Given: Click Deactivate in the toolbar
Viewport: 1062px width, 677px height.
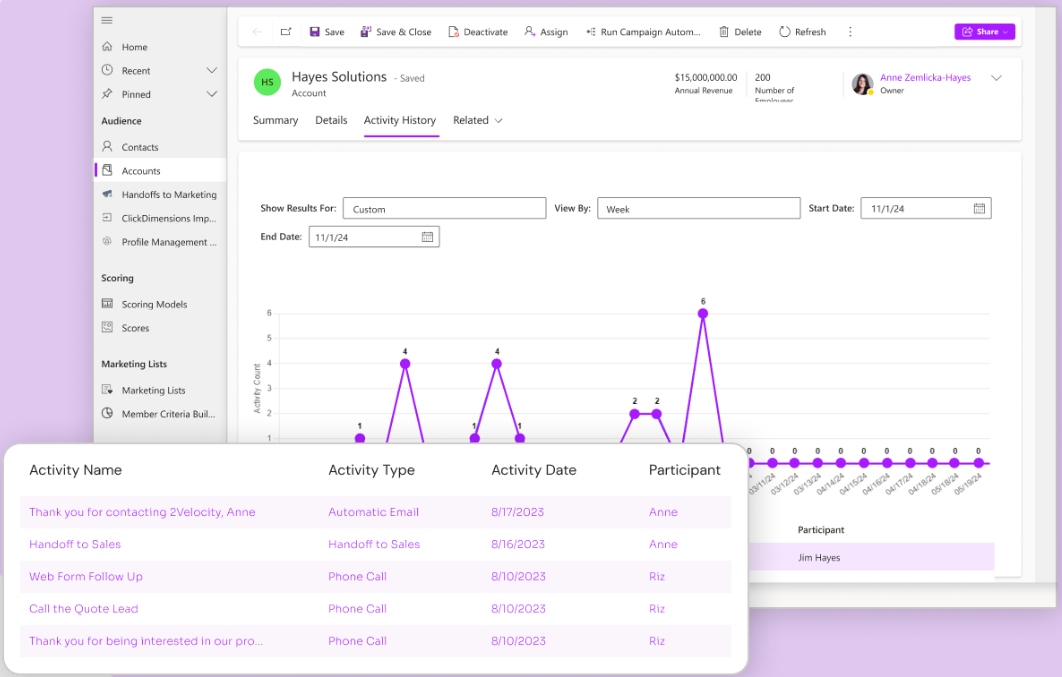Looking at the screenshot, I should coord(477,32).
